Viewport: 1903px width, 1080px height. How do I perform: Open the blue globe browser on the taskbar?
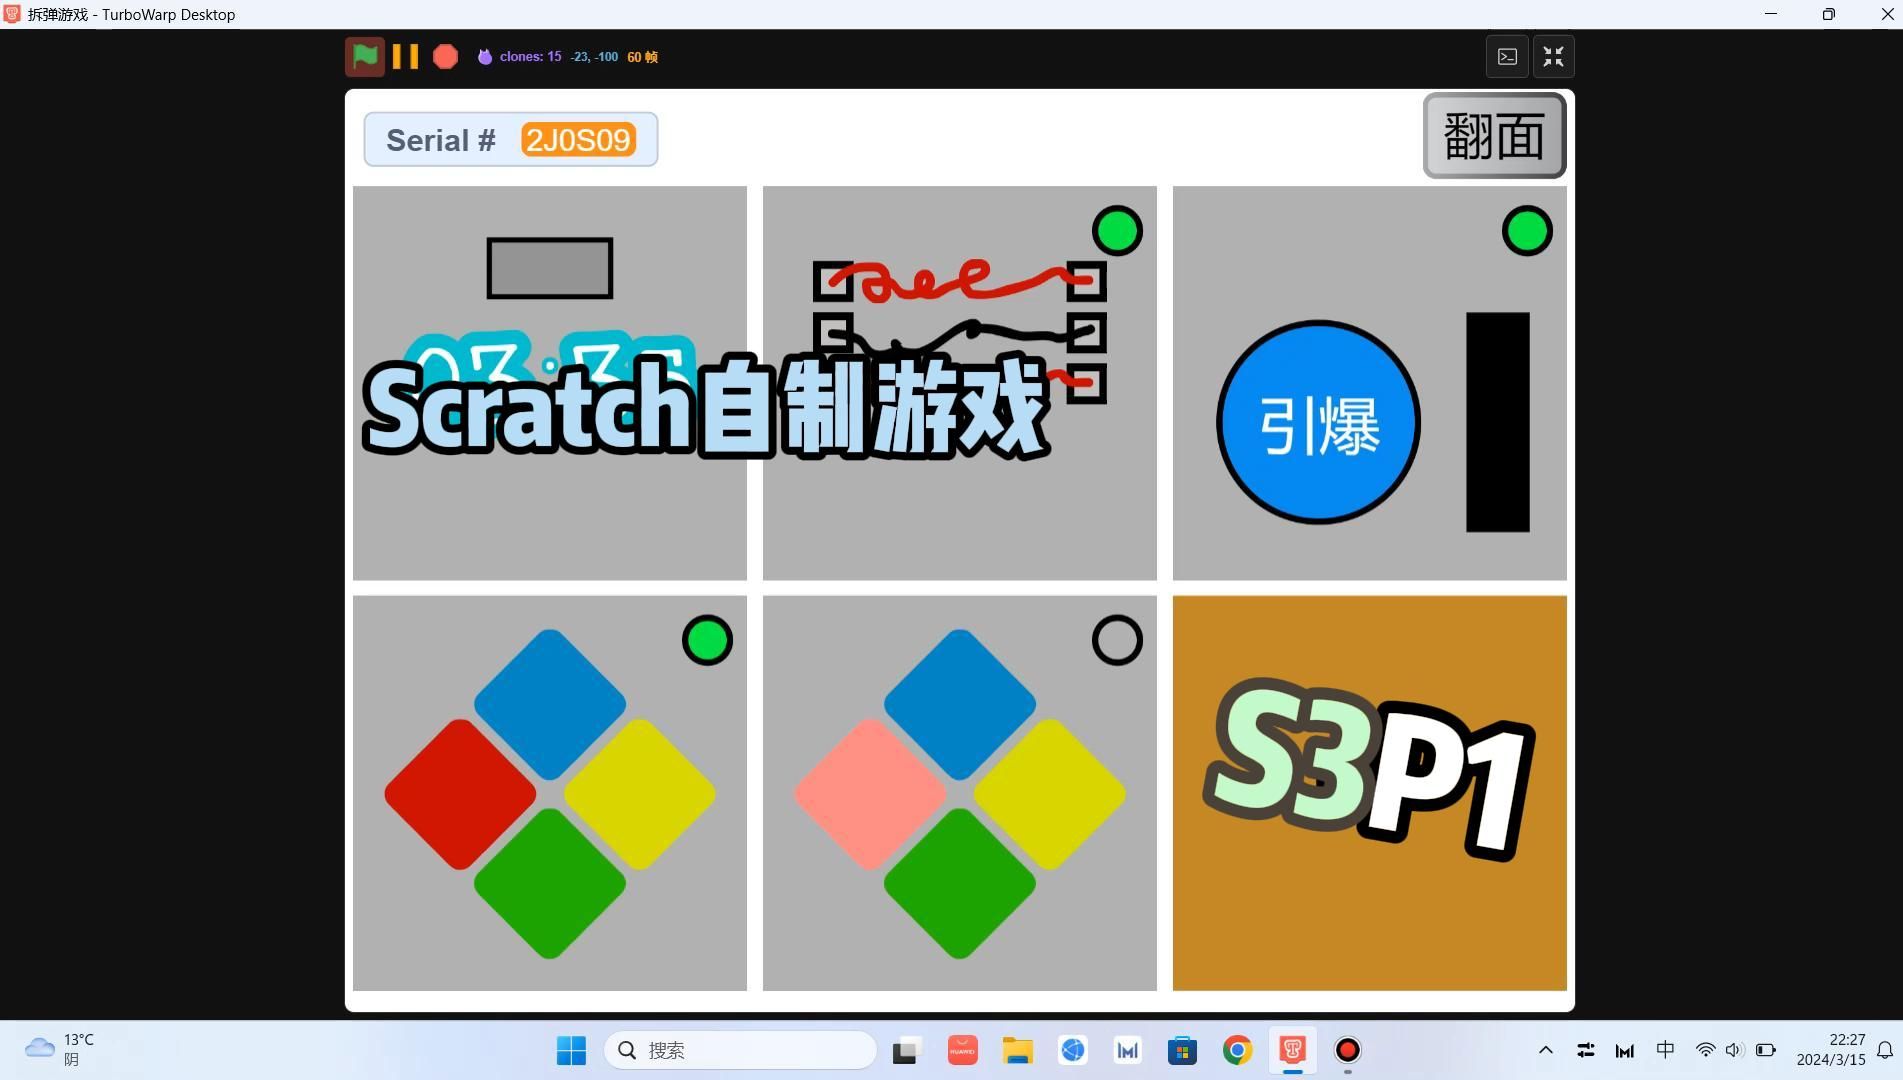[x=1073, y=1050]
